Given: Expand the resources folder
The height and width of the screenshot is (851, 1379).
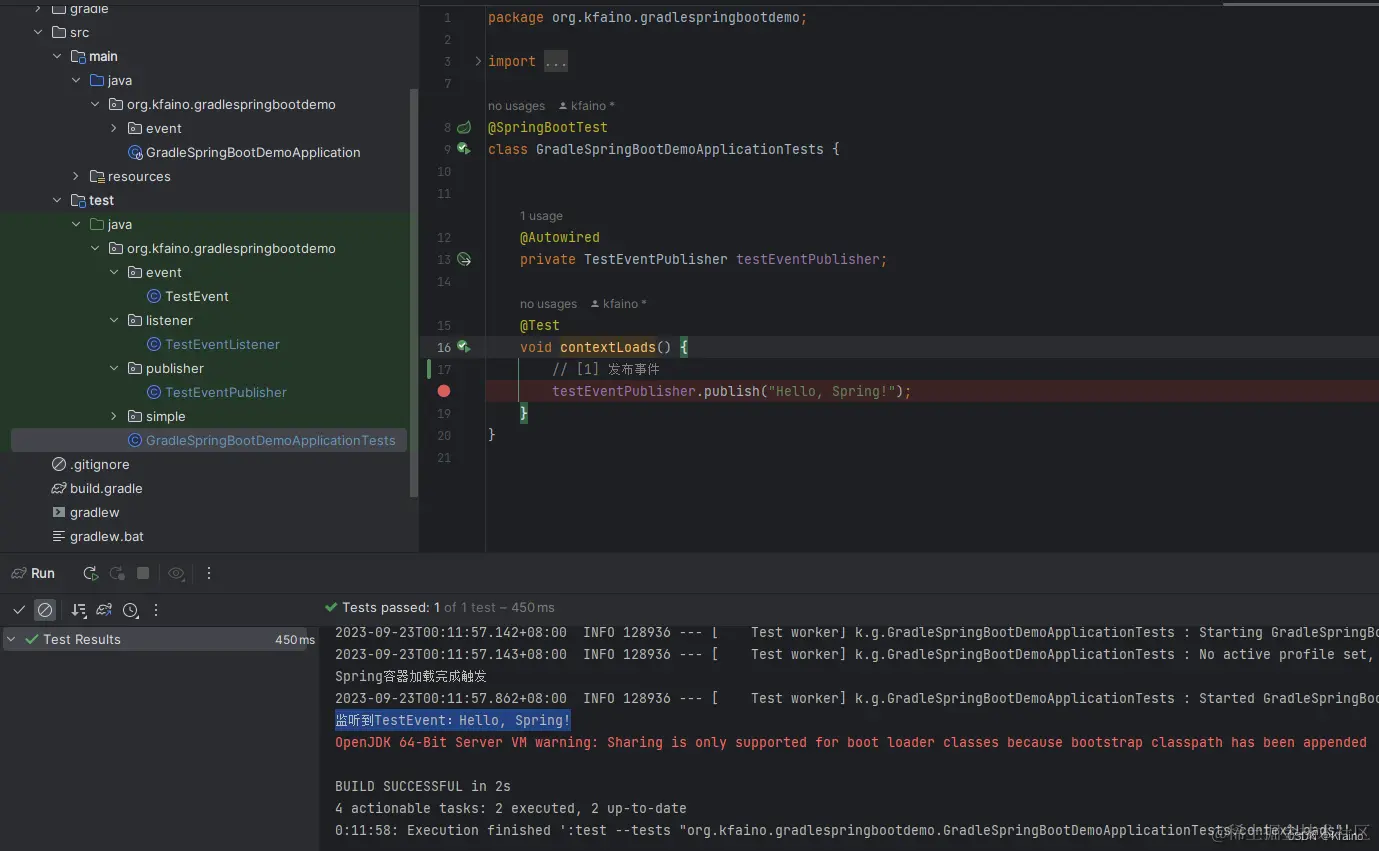Looking at the screenshot, I should [76, 176].
